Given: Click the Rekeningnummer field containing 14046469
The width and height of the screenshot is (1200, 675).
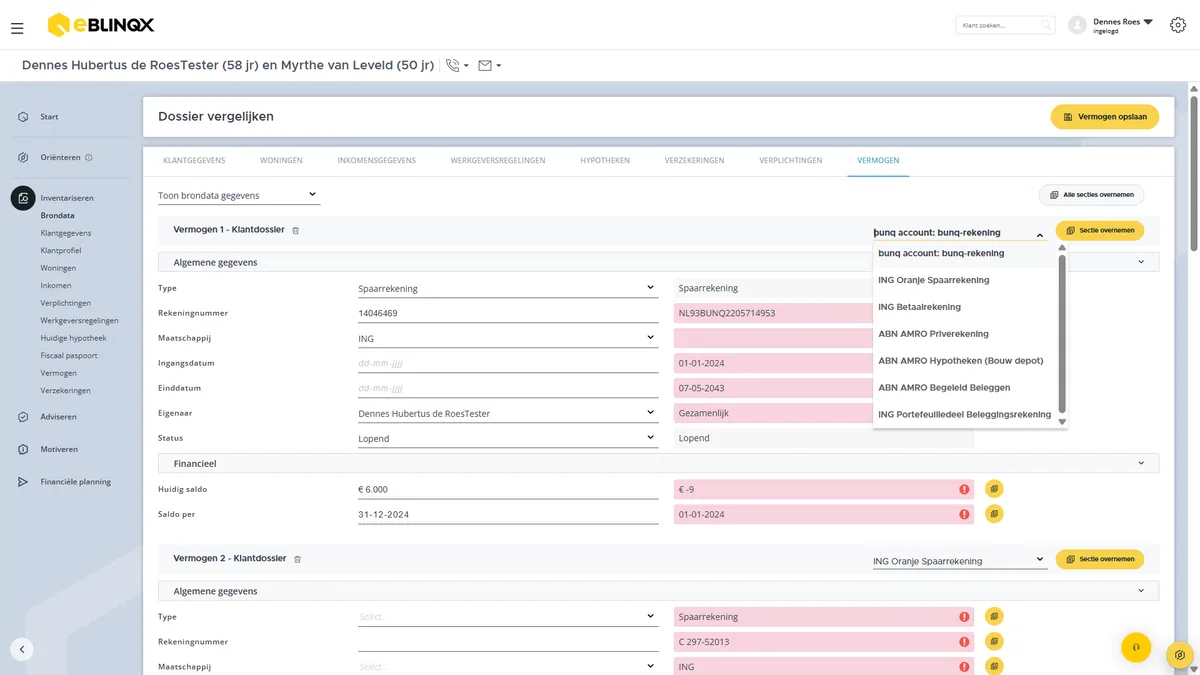Looking at the screenshot, I should 507,313.
